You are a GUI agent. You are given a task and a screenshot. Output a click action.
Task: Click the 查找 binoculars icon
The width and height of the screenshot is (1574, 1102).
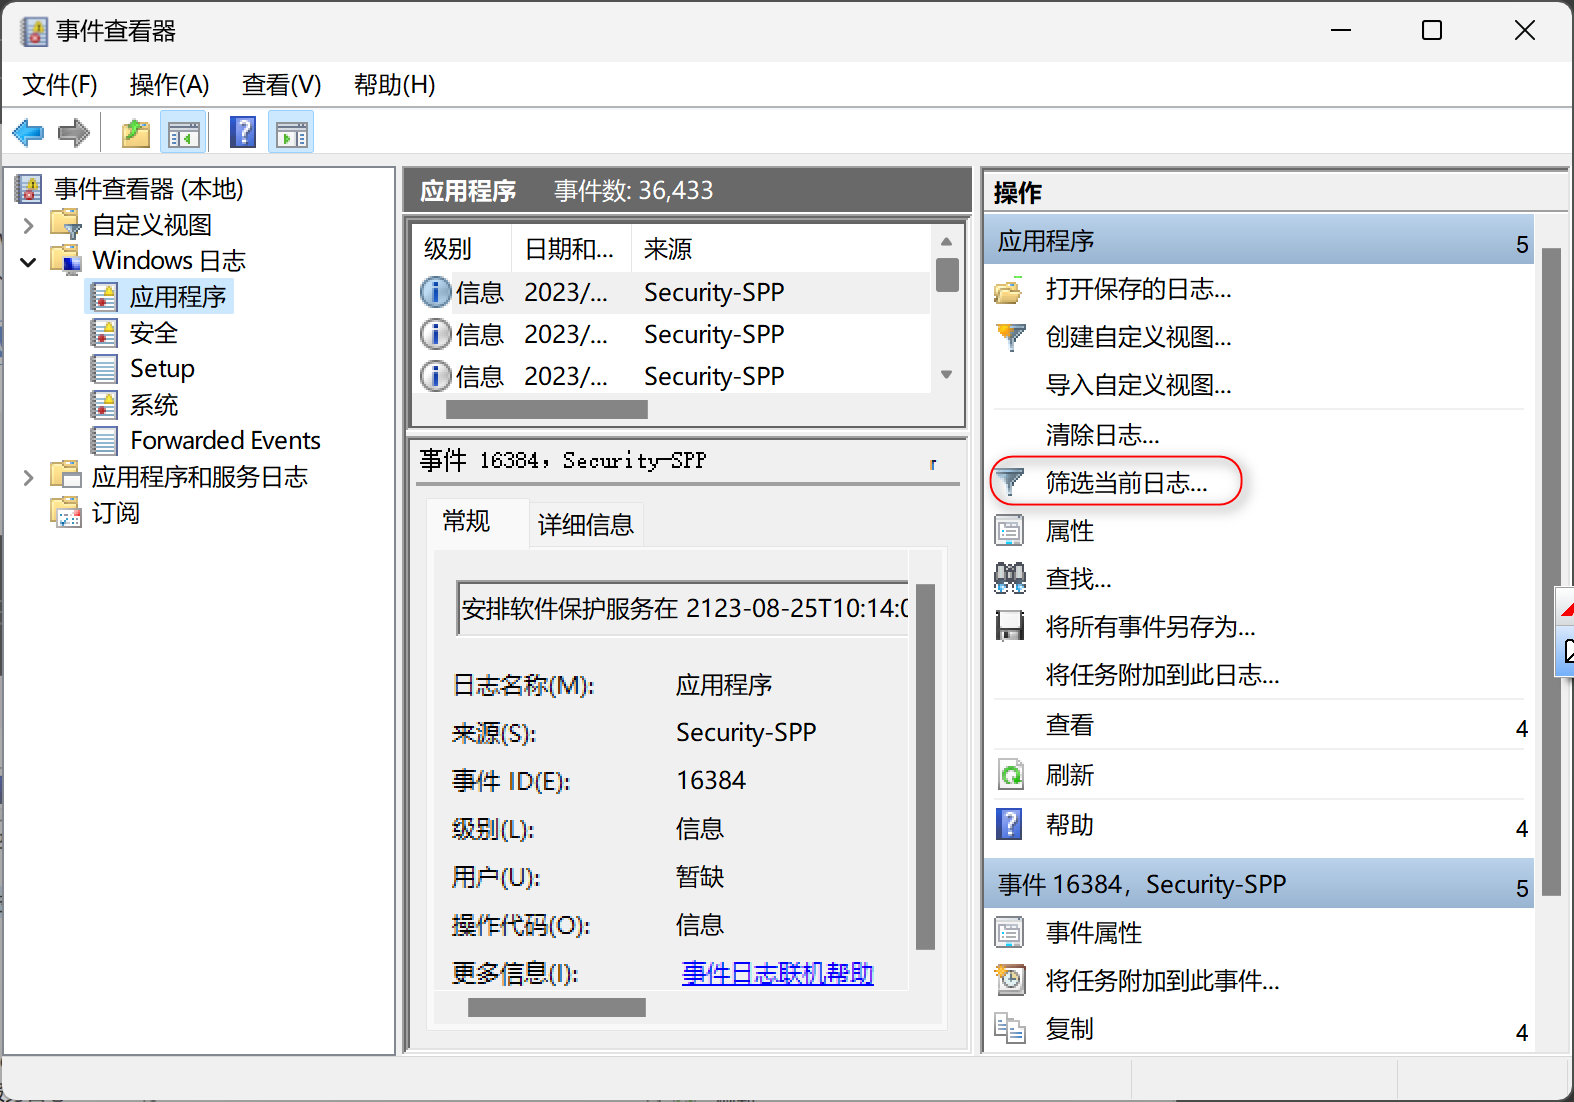(1010, 578)
